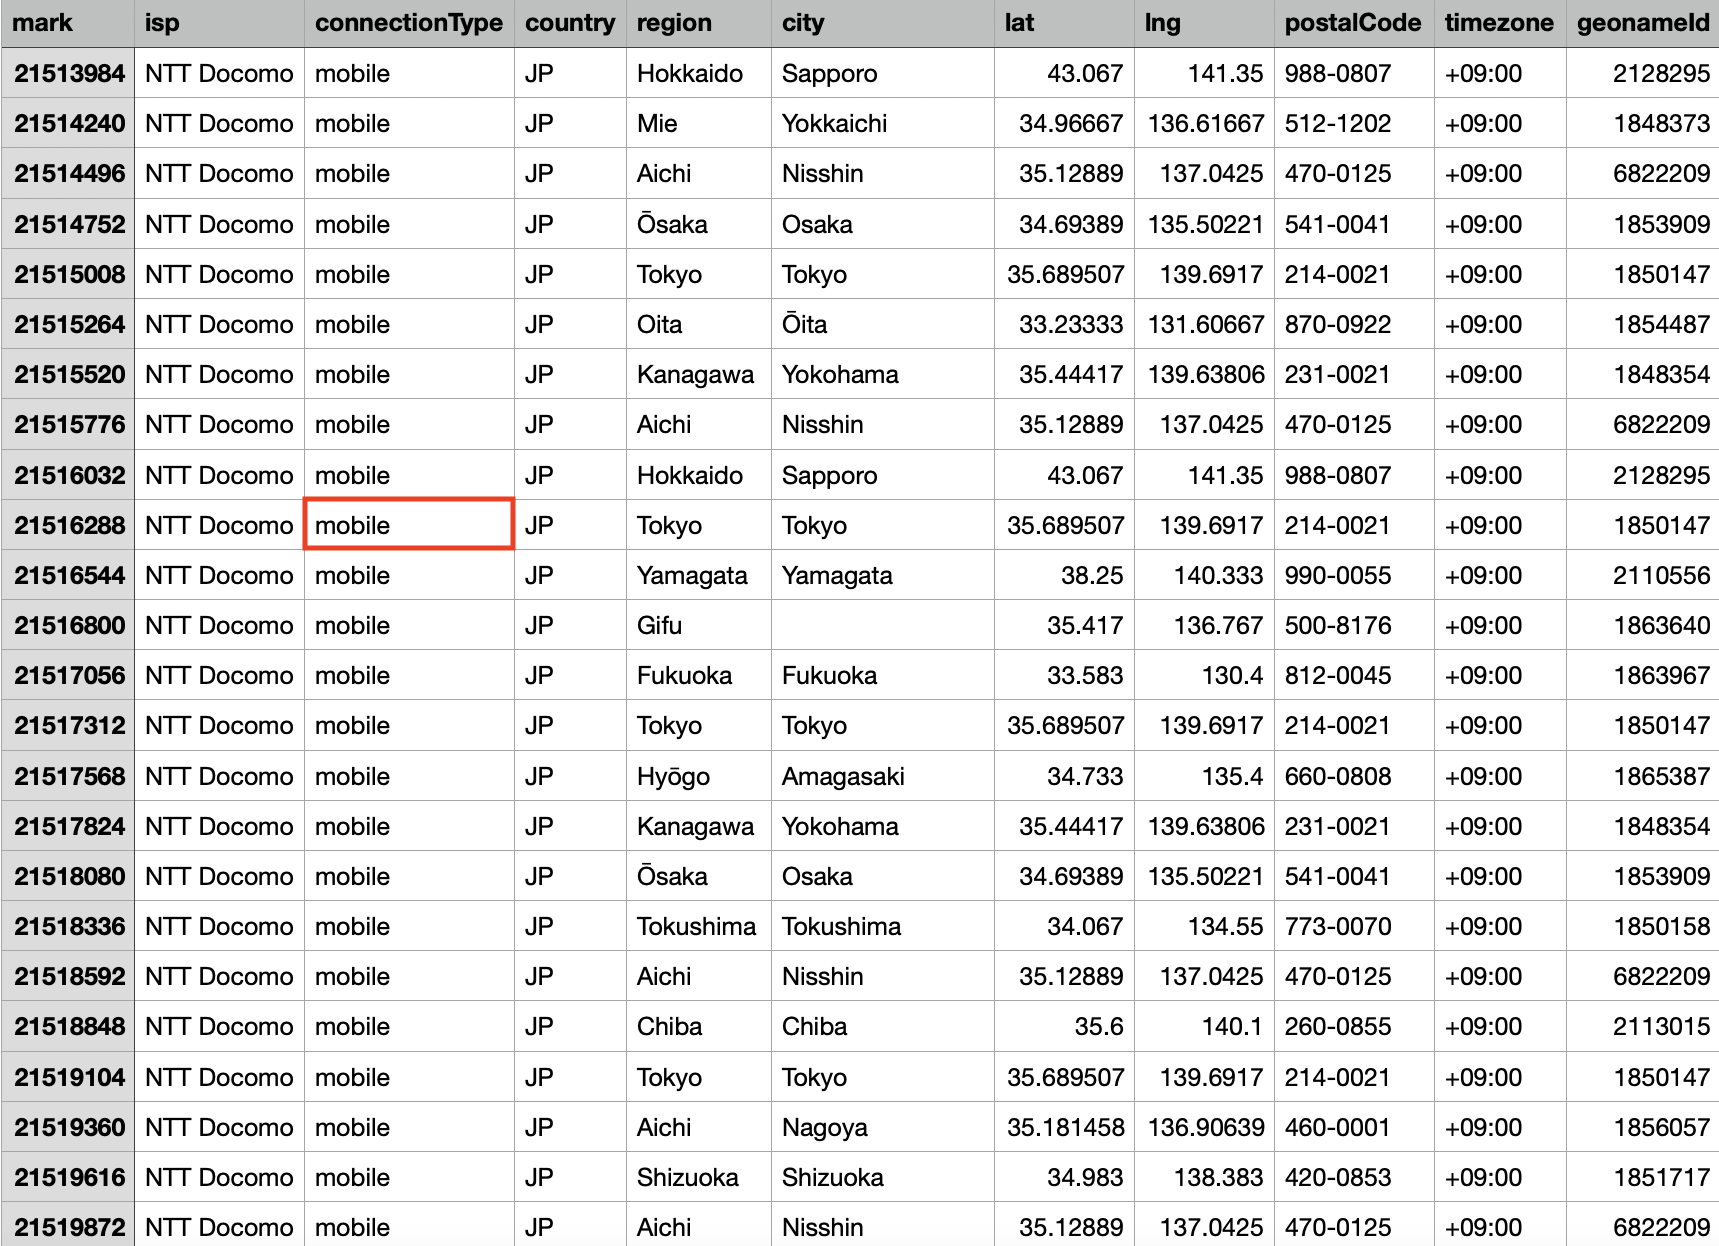Viewport: 1719px width, 1246px height.
Task: Select longitude value 130.4
Action: pyautogui.click(x=1204, y=675)
